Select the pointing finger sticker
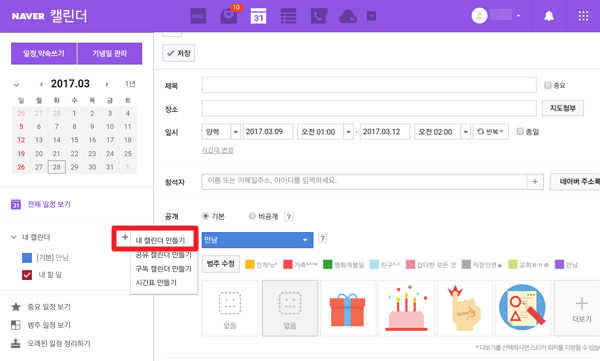The image size is (600, 361). pyautogui.click(x=465, y=308)
